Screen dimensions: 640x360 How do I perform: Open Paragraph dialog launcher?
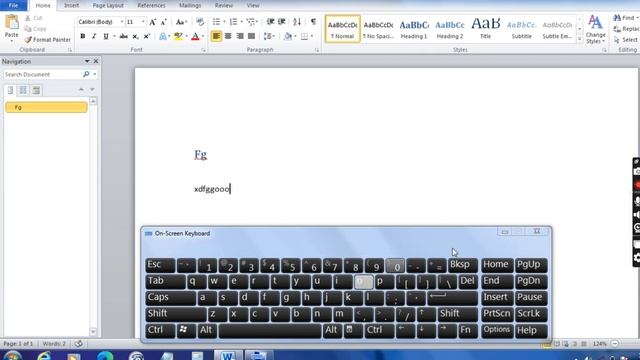317,50
